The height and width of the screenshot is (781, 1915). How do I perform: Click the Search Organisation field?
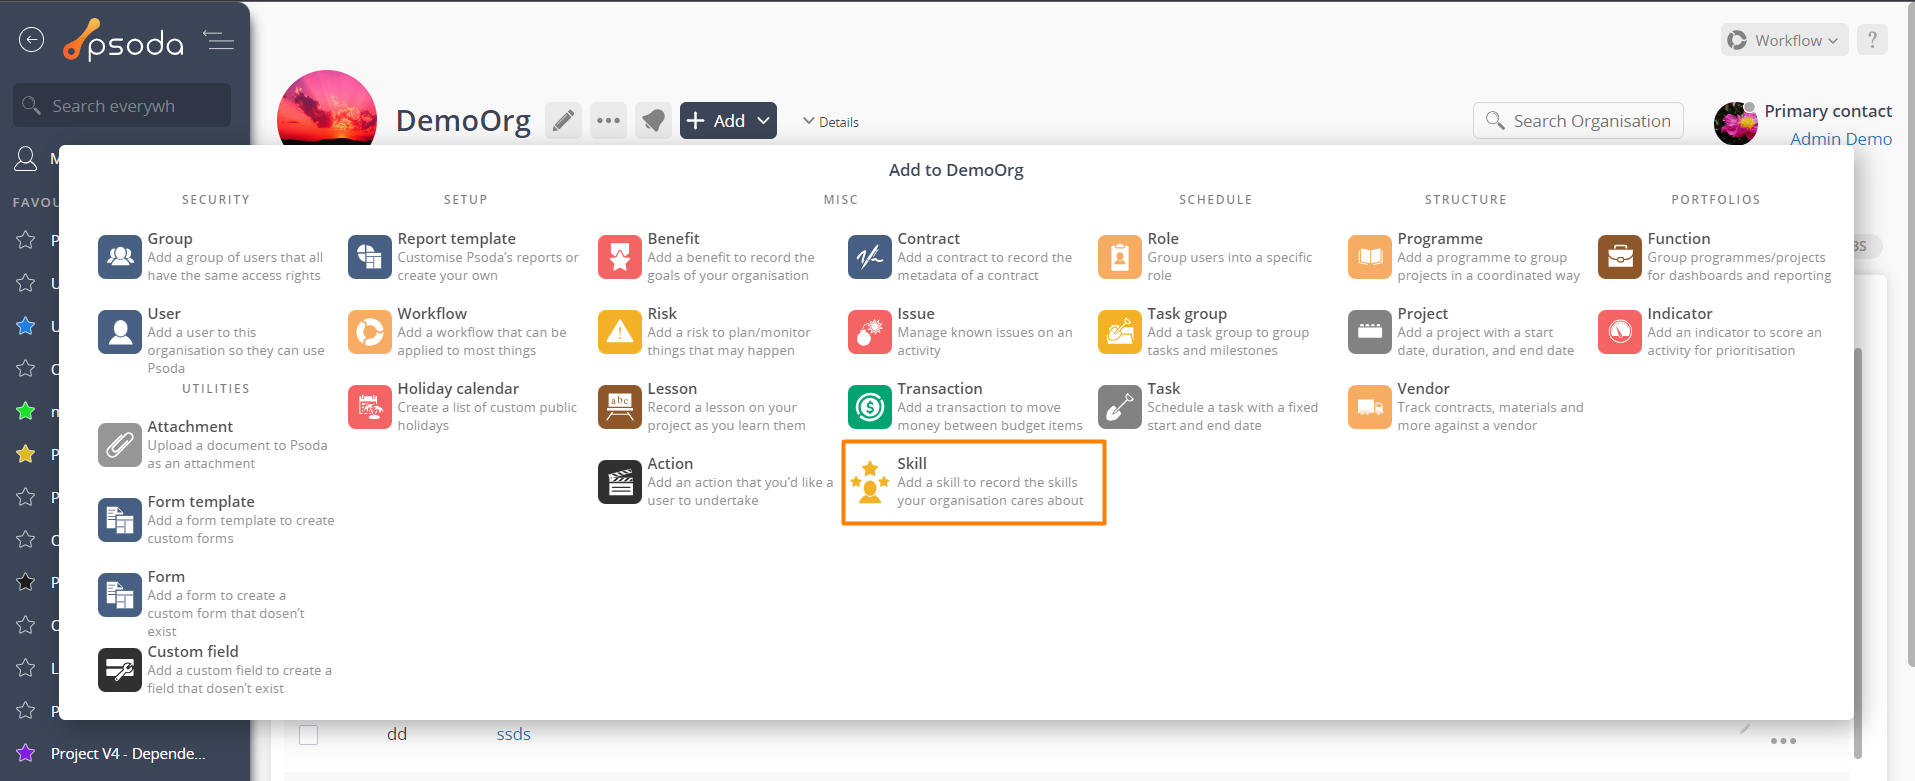1590,121
